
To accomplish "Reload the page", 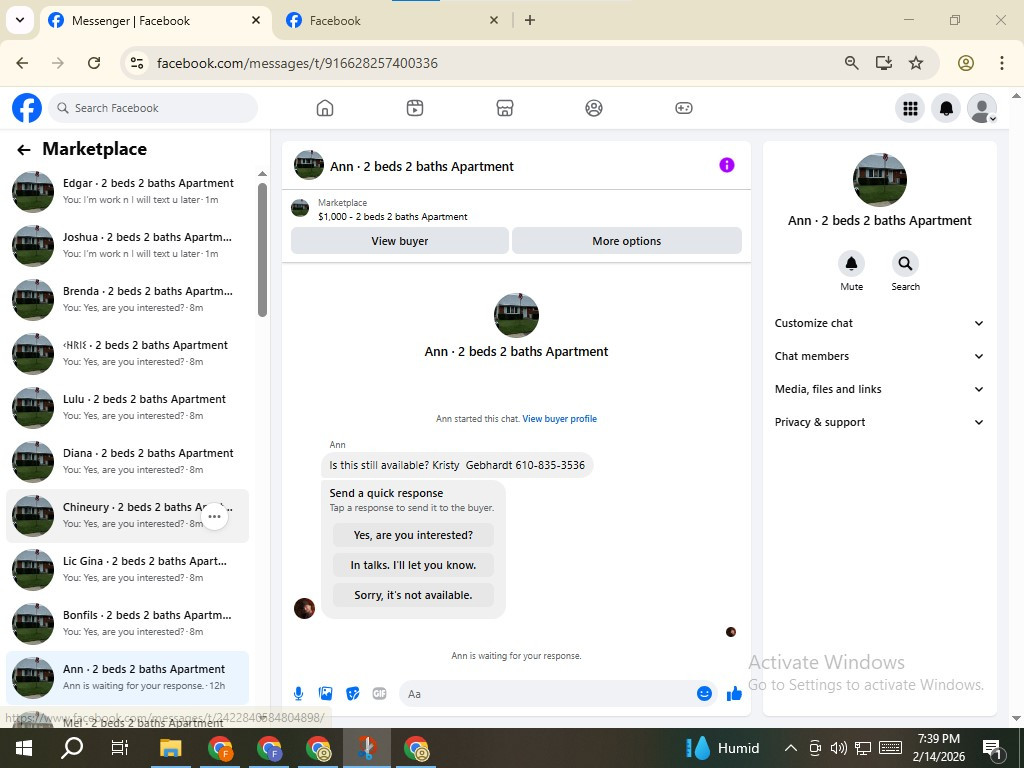I will pyautogui.click(x=94, y=63).
